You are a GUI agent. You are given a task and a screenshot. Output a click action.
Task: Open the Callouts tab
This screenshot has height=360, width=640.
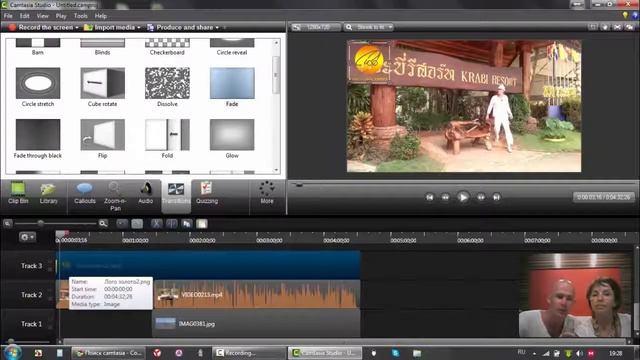85,193
